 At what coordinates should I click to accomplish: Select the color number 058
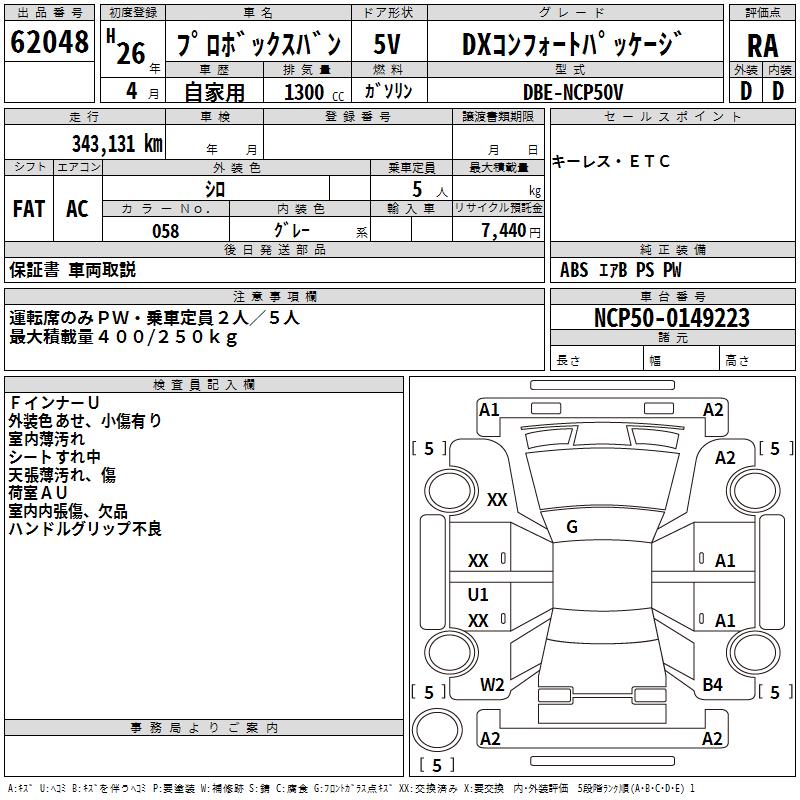coord(166,231)
